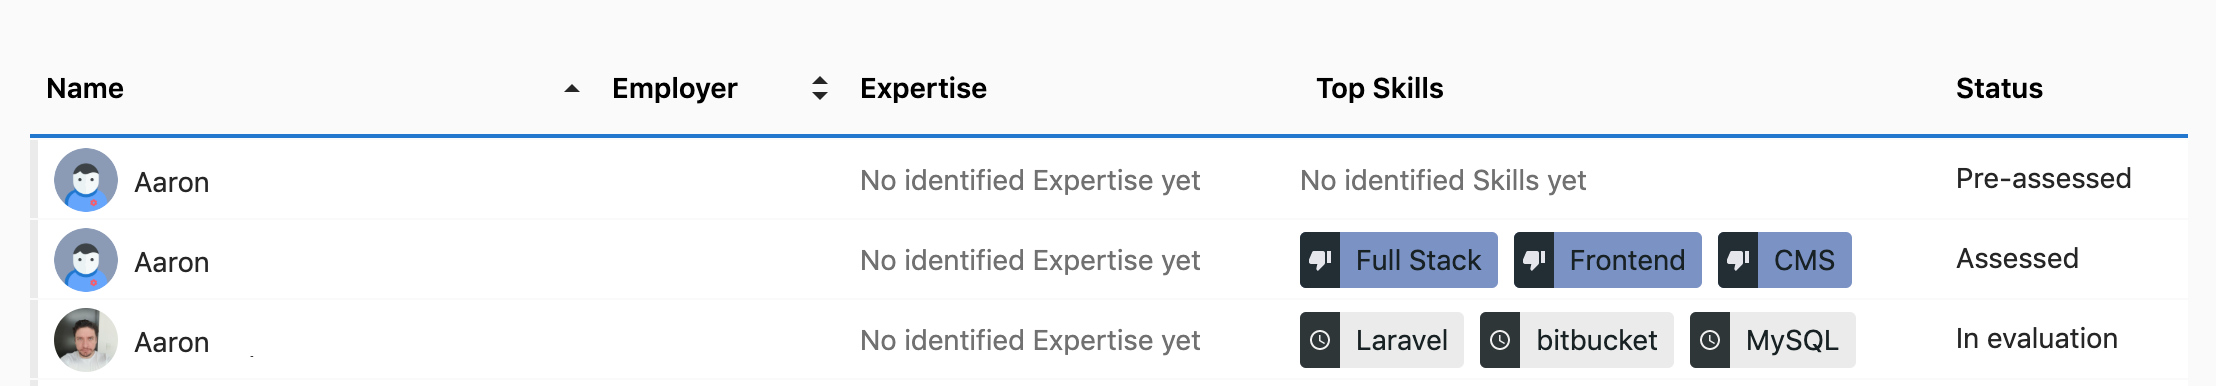
Task: Click thumbs-down icon on Full Stack skill
Action: pyautogui.click(x=1320, y=260)
